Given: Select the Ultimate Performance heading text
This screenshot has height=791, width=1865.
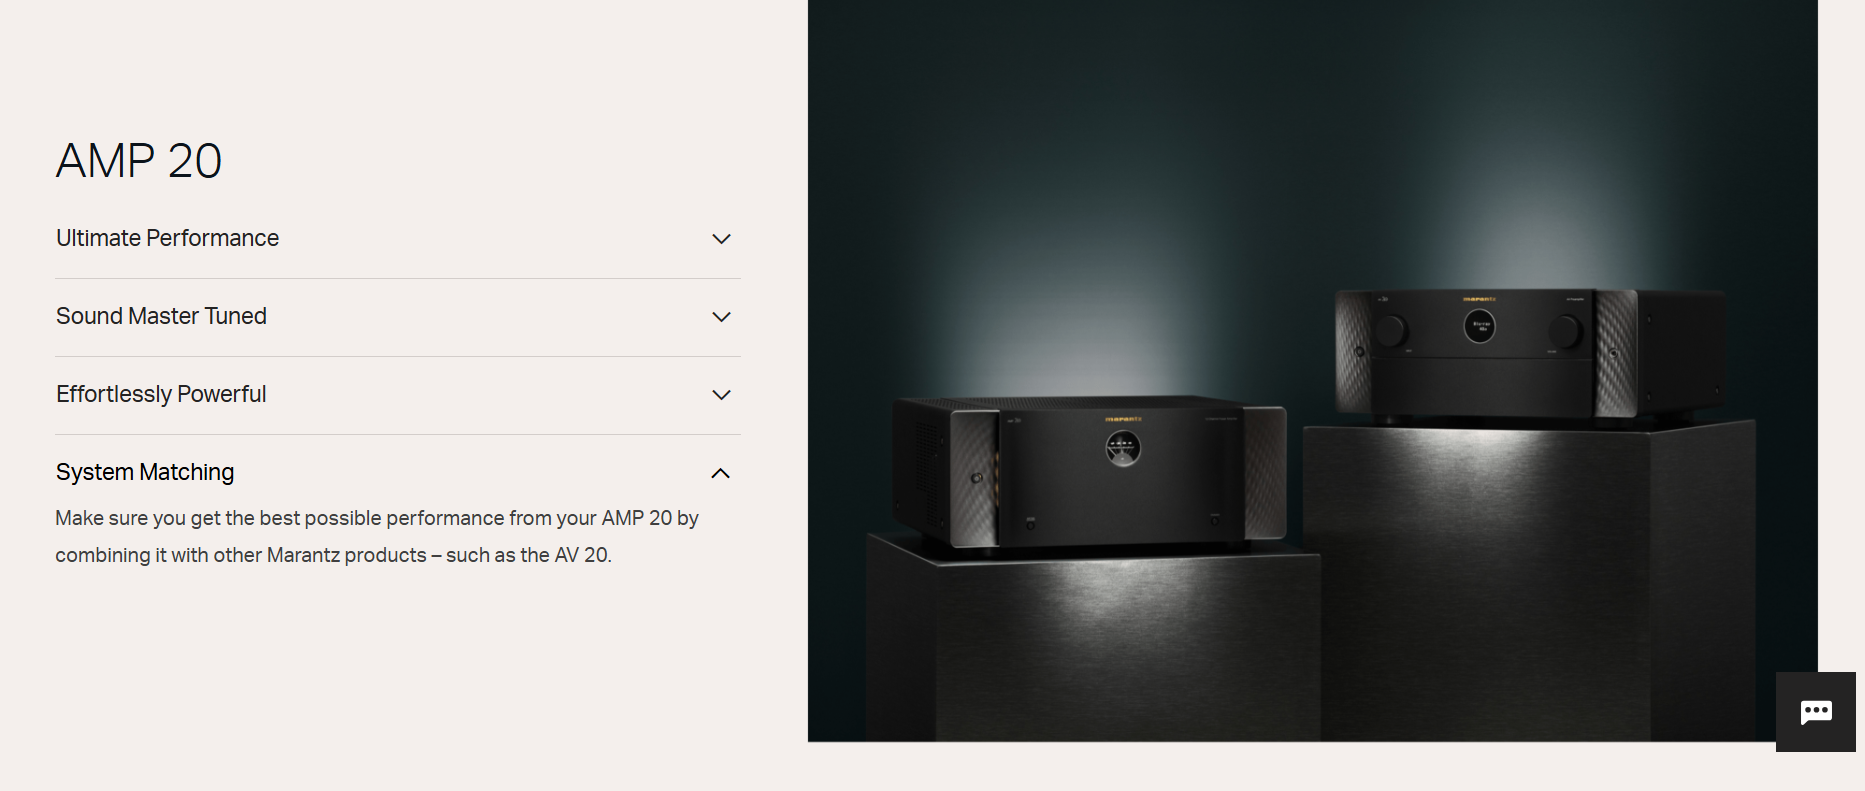Looking at the screenshot, I should click(x=167, y=238).
